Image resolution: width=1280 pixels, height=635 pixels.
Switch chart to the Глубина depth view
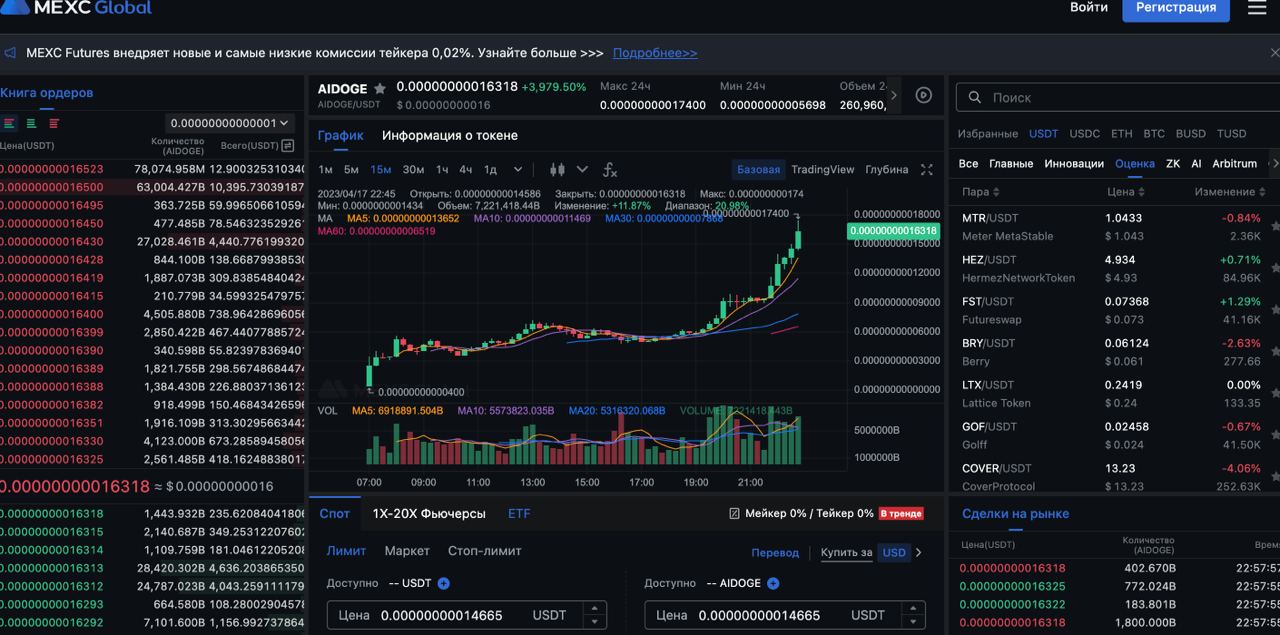887,170
